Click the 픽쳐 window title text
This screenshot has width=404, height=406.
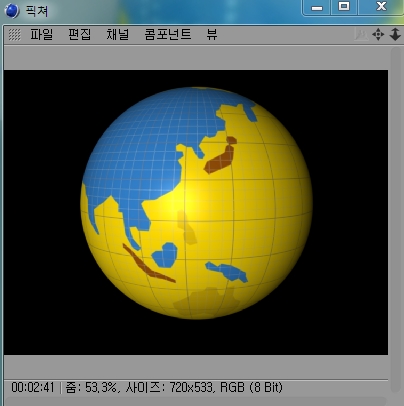click(37, 11)
